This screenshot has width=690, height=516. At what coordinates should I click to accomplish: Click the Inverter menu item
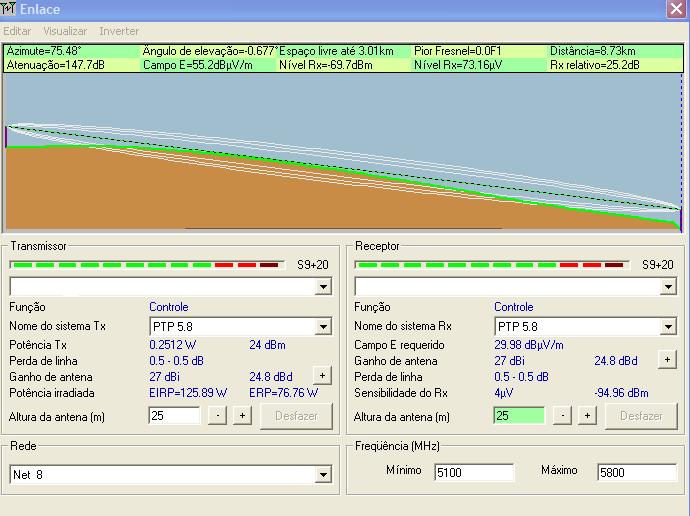(119, 32)
